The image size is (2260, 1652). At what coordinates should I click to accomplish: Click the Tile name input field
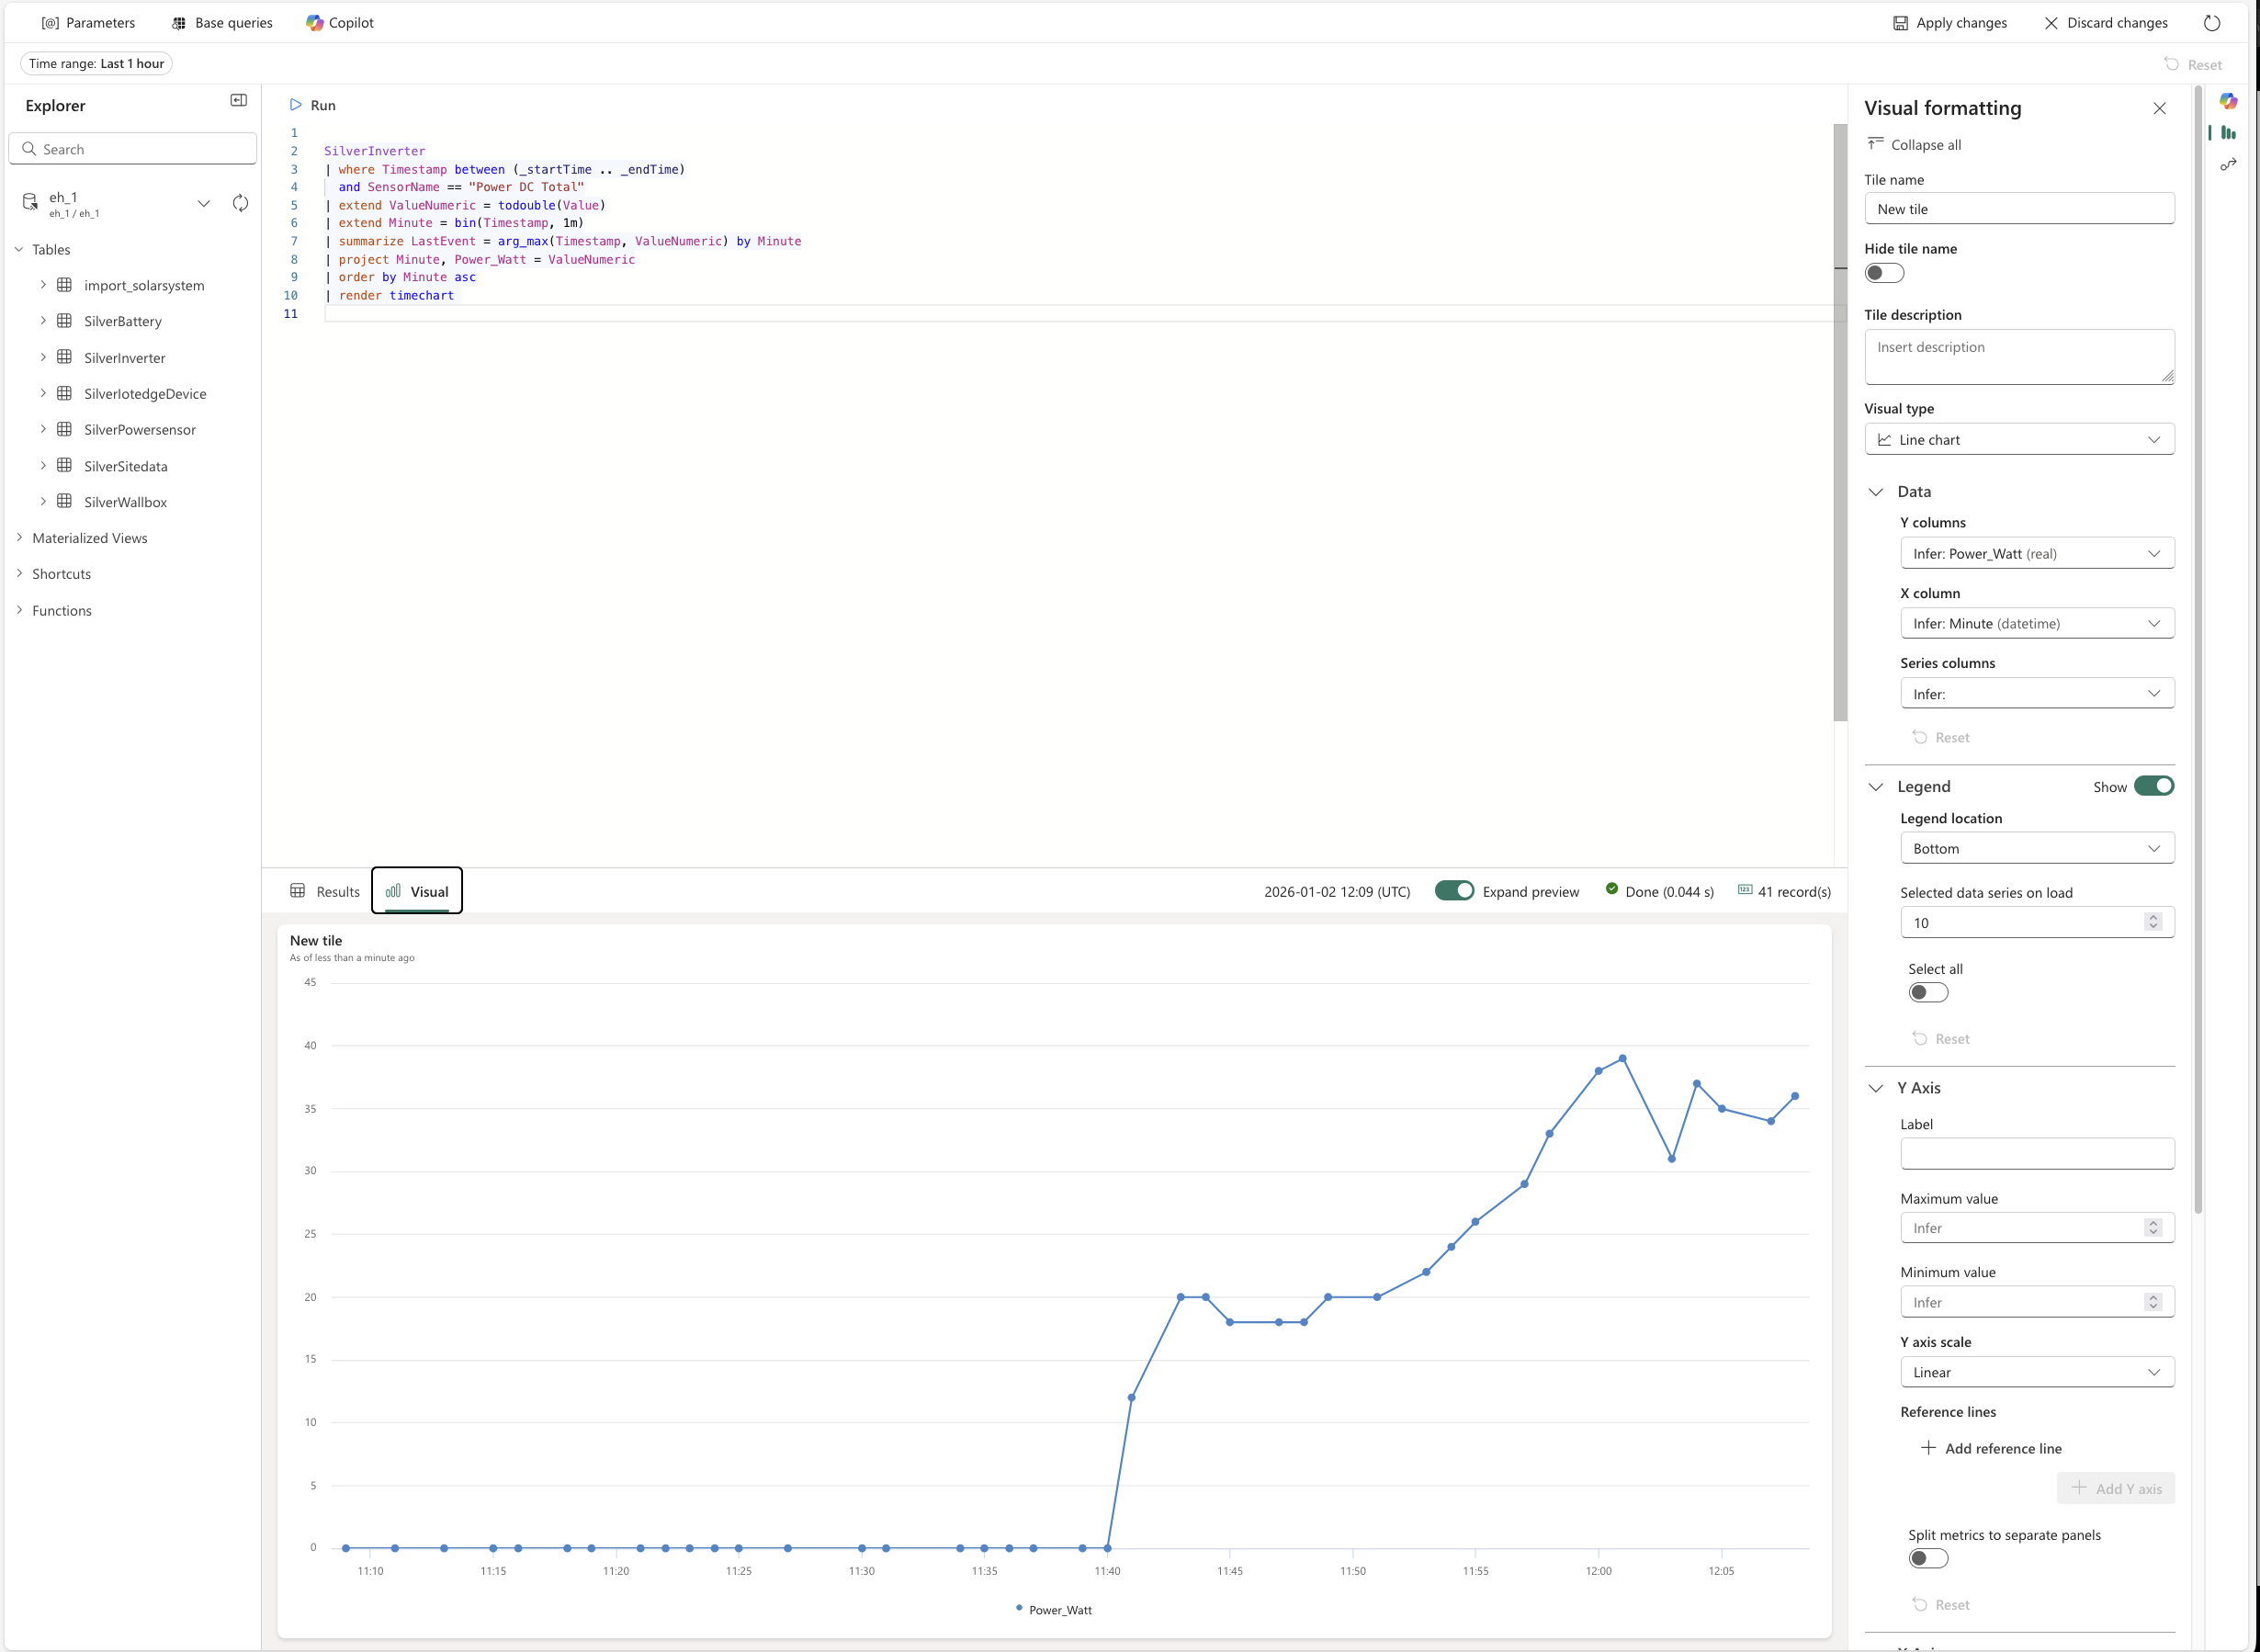coord(2018,209)
